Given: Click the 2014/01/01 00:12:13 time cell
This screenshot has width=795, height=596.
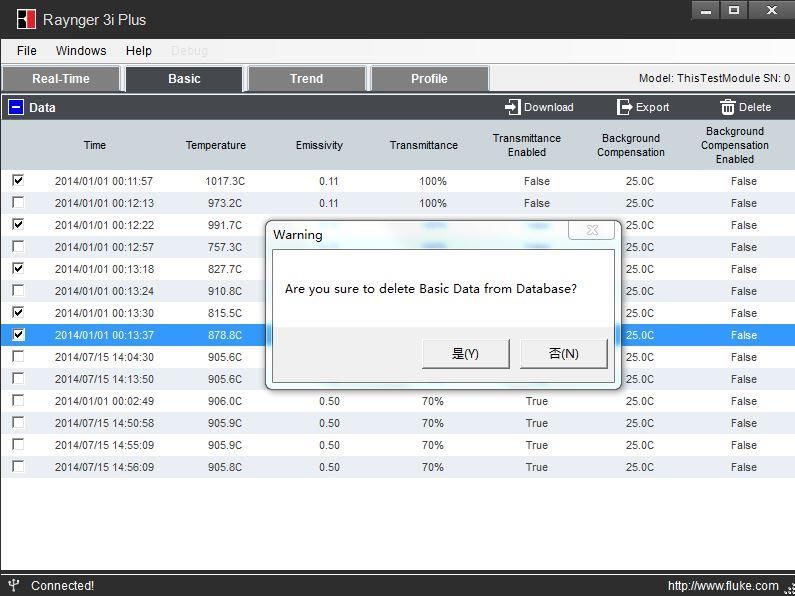Looking at the screenshot, I should pos(104,203).
